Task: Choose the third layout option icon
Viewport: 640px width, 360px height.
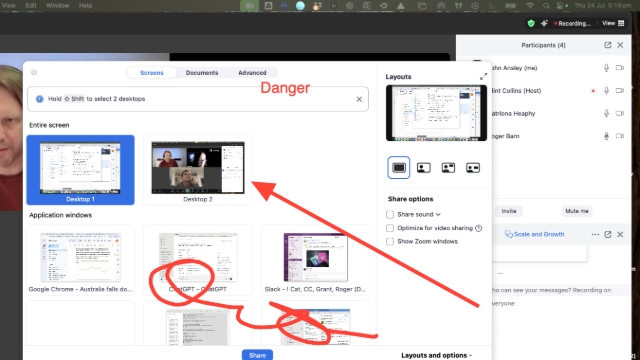Action: (x=448, y=167)
